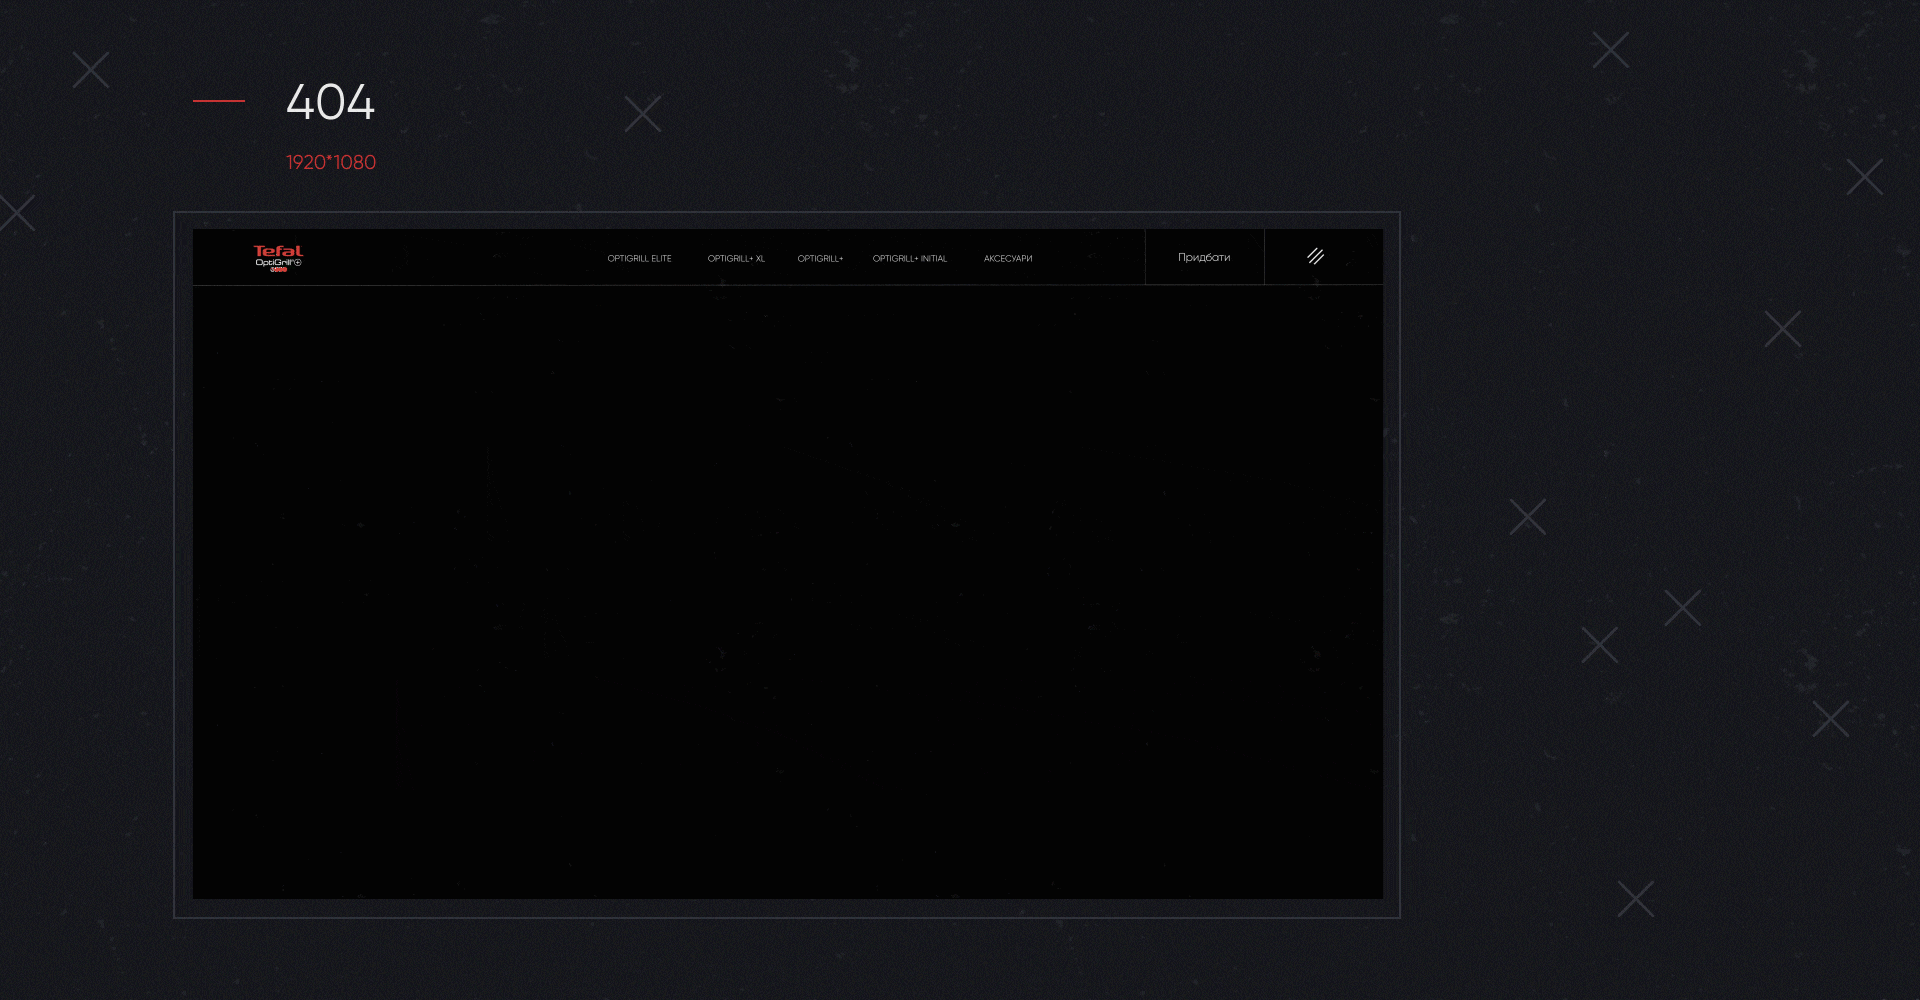Image resolution: width=1920 pixels, height=1000 pixels.
Task: Open OPTIGRILL+ INITIAL navigation link
Action: (909, 259)
